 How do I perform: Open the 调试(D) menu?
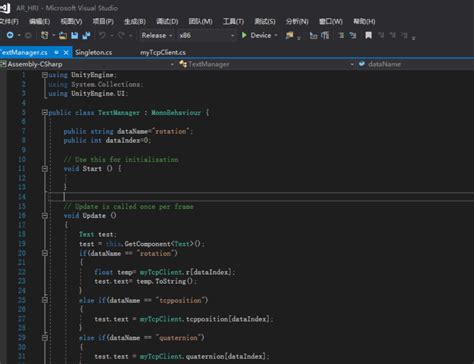tap(167, 22)
